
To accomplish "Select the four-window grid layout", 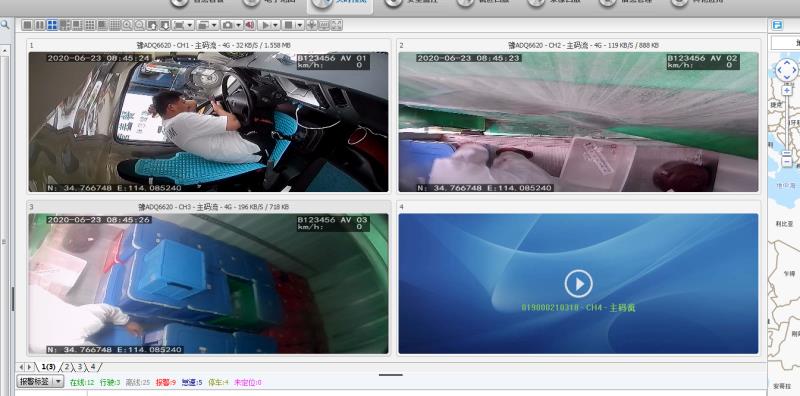I will [x=52, y=25].
